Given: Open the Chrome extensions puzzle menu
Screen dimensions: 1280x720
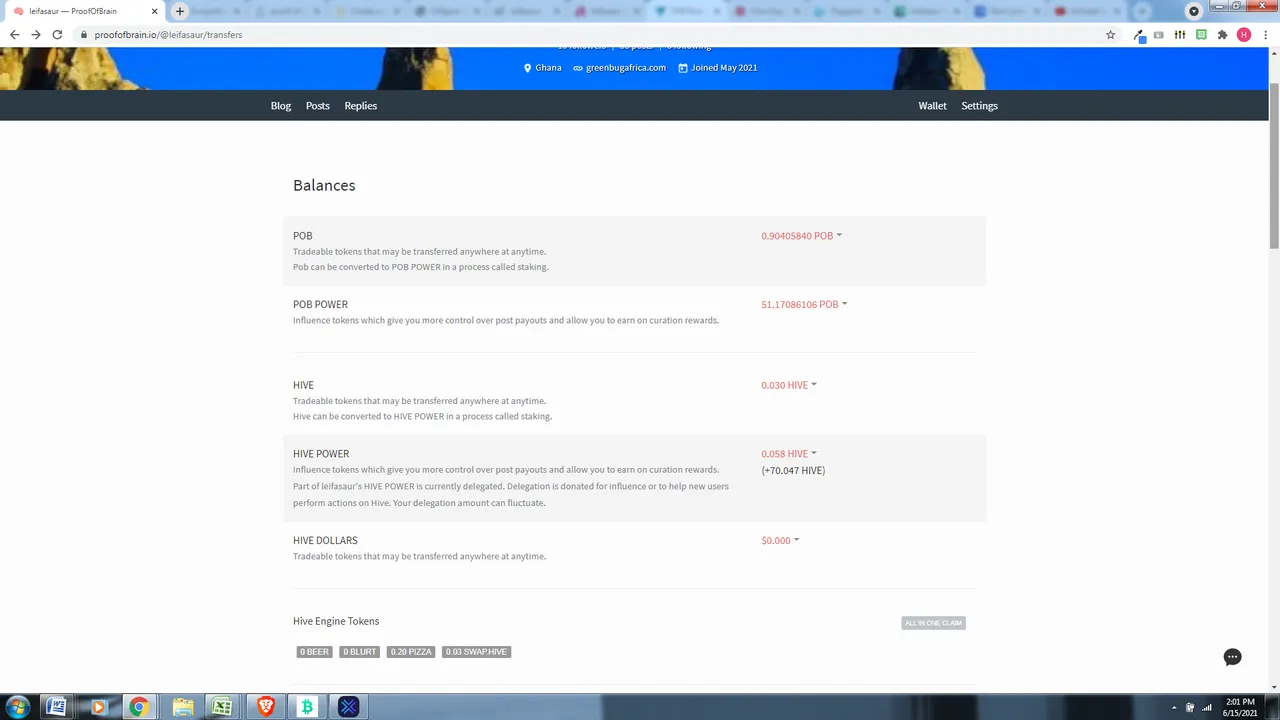Looking at the screenshot, I should [x=1222, y=35].
